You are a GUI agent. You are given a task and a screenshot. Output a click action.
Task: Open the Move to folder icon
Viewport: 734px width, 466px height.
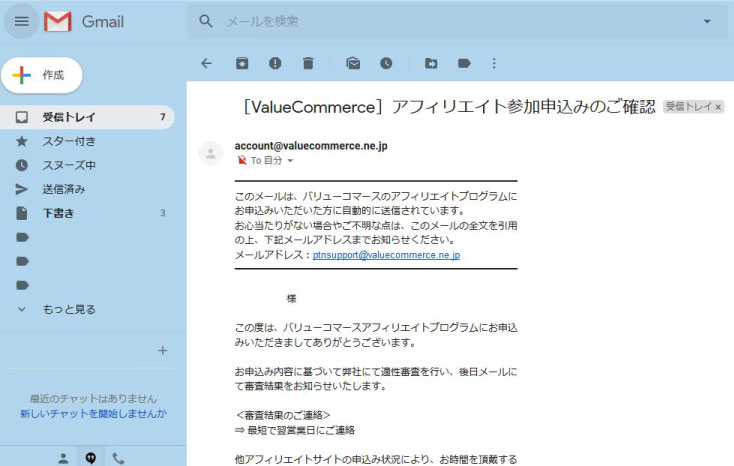pos(431,63)
